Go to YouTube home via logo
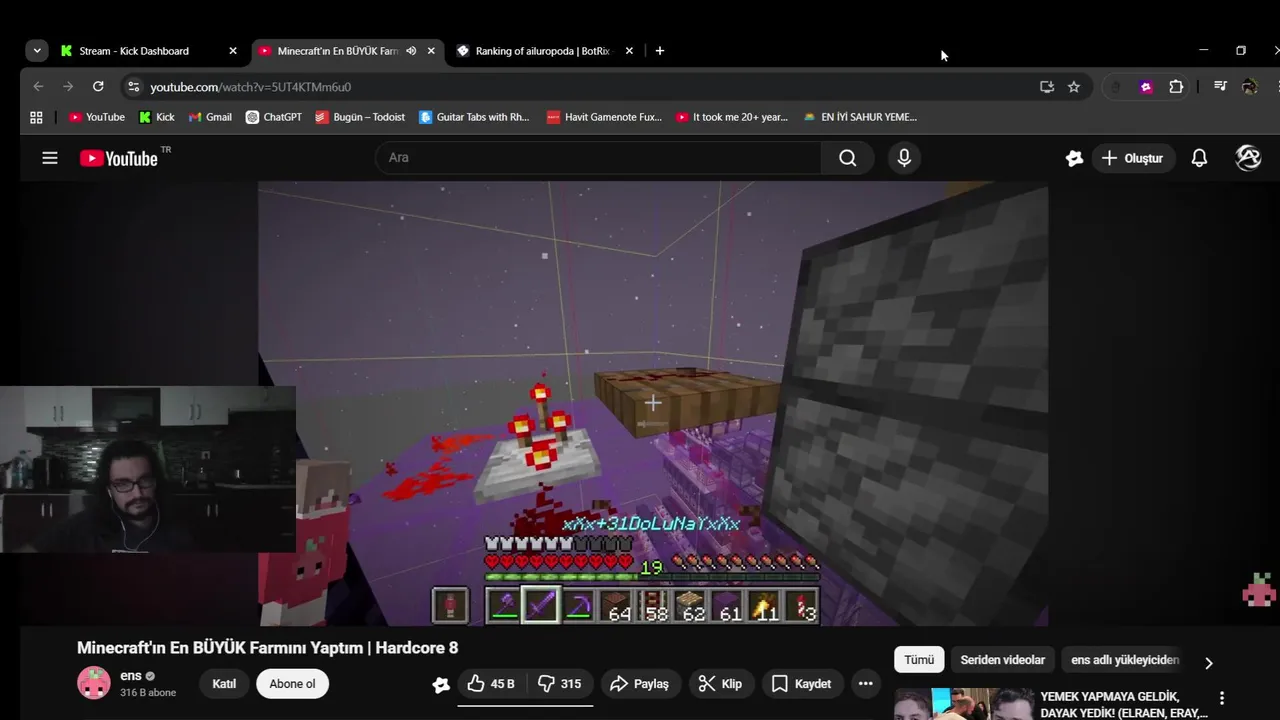This screenshot has width=1280, height=720. (x=119, y=158)
